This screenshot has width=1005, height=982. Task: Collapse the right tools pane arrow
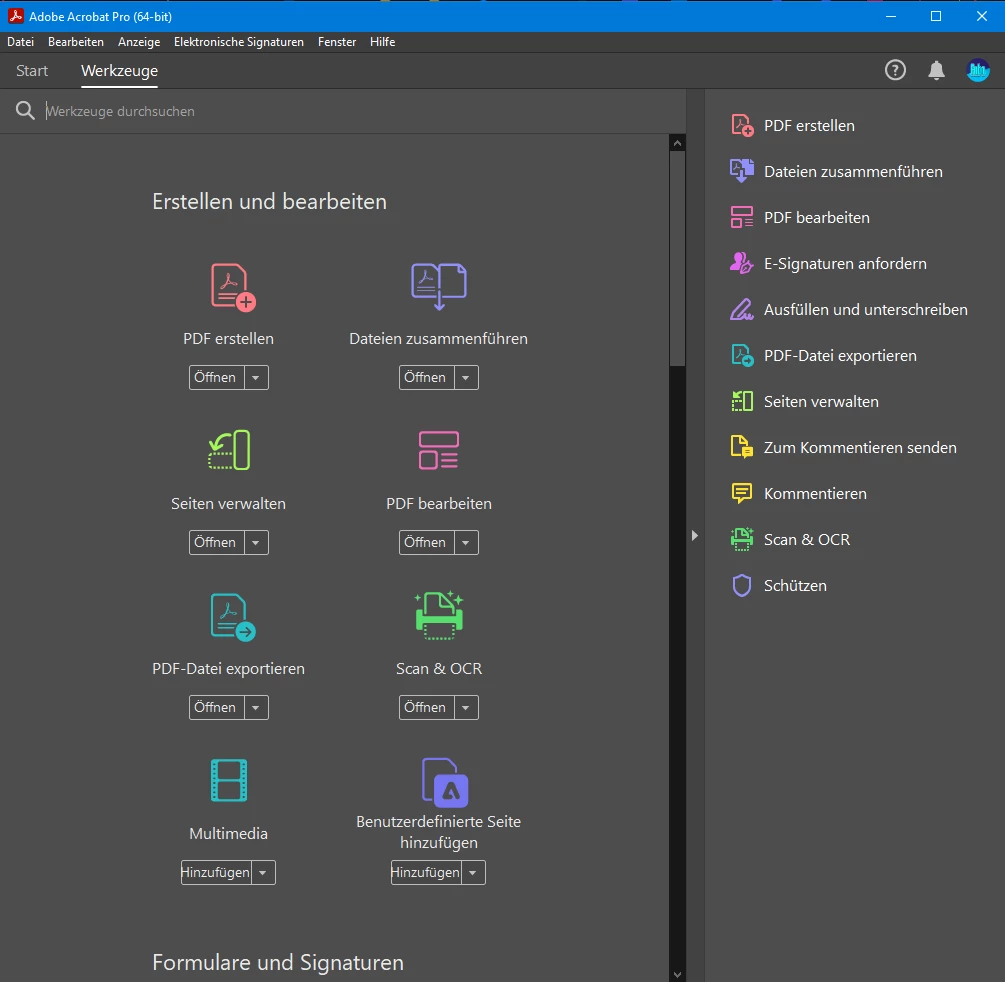695,535
